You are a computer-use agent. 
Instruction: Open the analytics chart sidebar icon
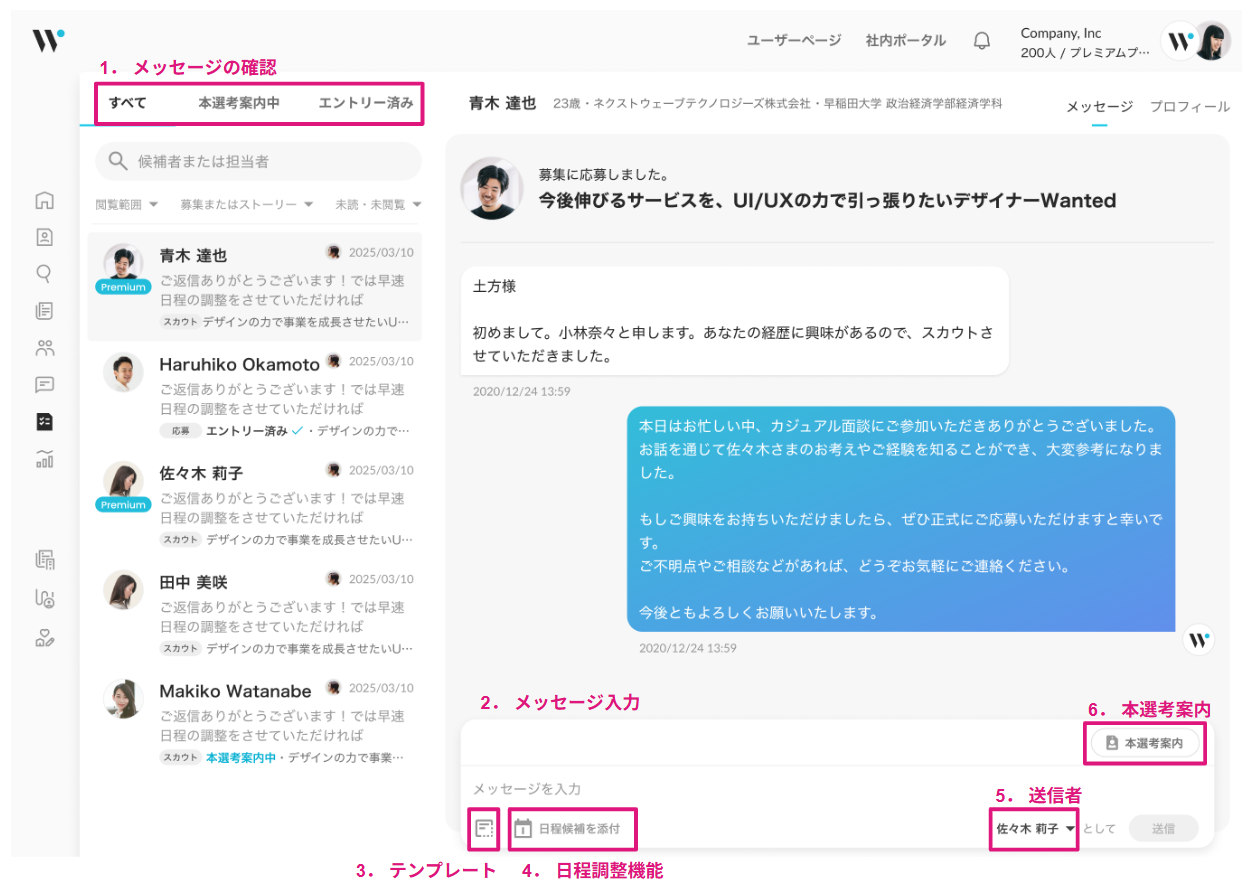pyautogui.click(x=44, y=459)
